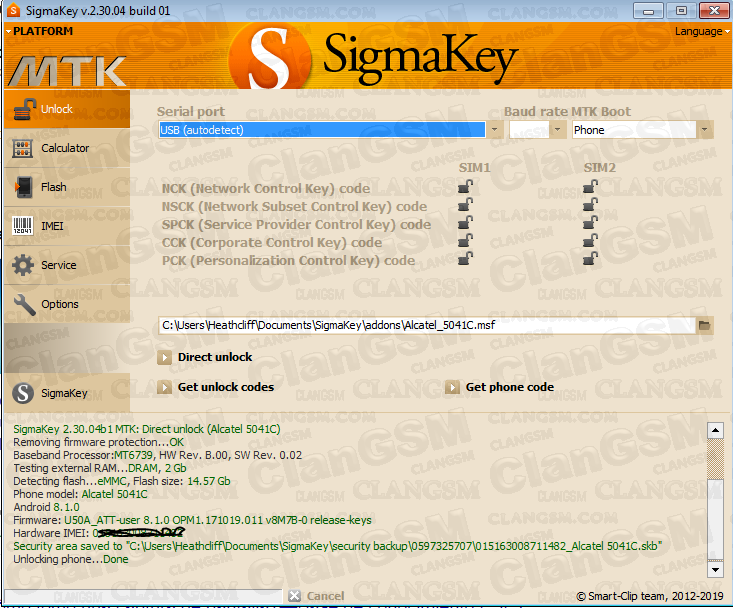Click the log scrollbar down arrow
The image size is (733, 608).
coord(715,569)
